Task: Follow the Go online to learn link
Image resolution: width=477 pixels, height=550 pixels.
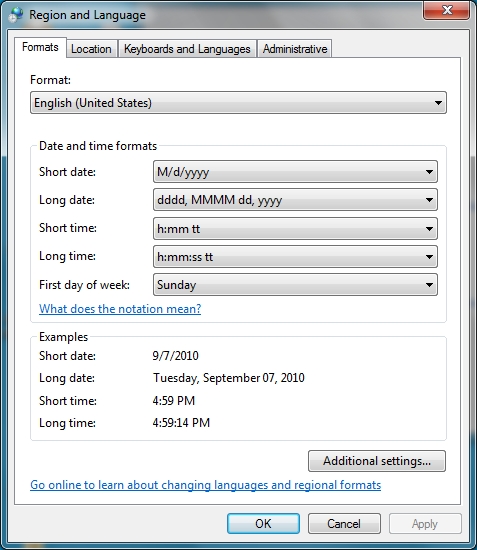Action: click(206, 485)
